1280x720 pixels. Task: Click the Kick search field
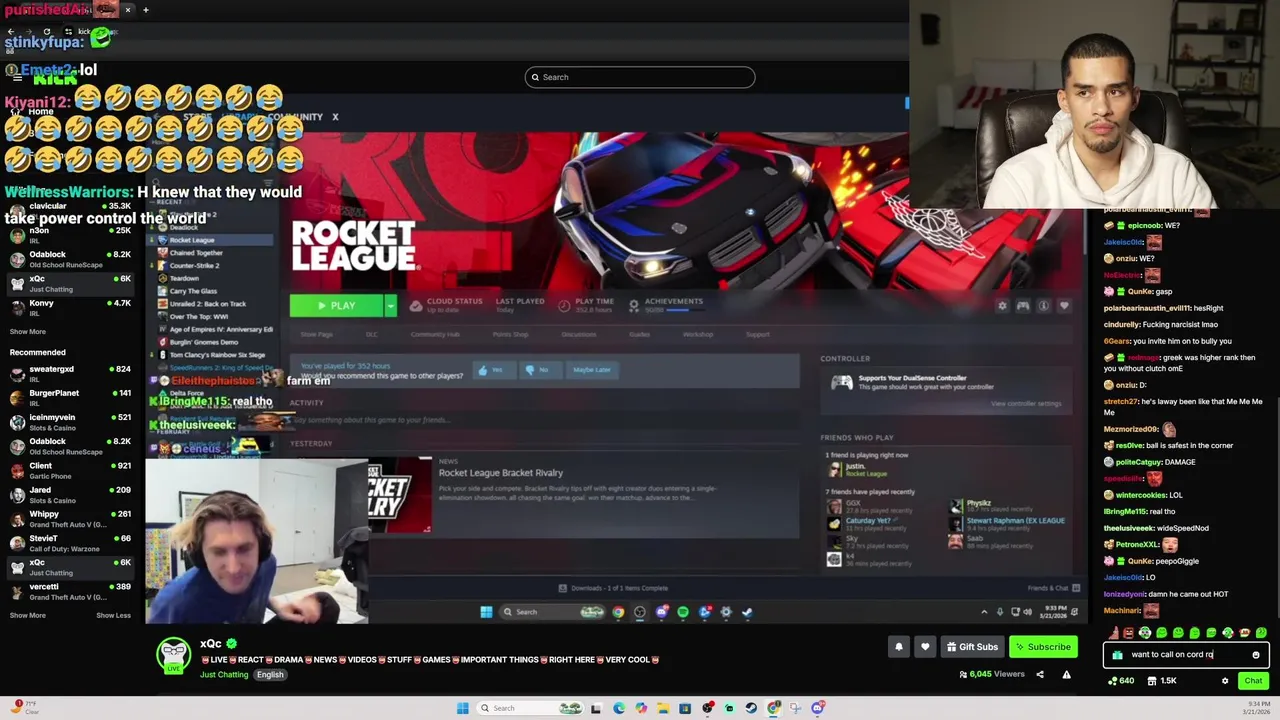pos(640,77)
